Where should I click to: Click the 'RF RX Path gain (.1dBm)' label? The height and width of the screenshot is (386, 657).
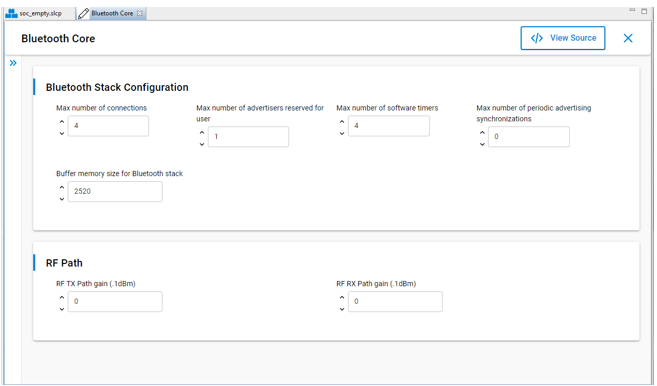(x=376, y=284)
